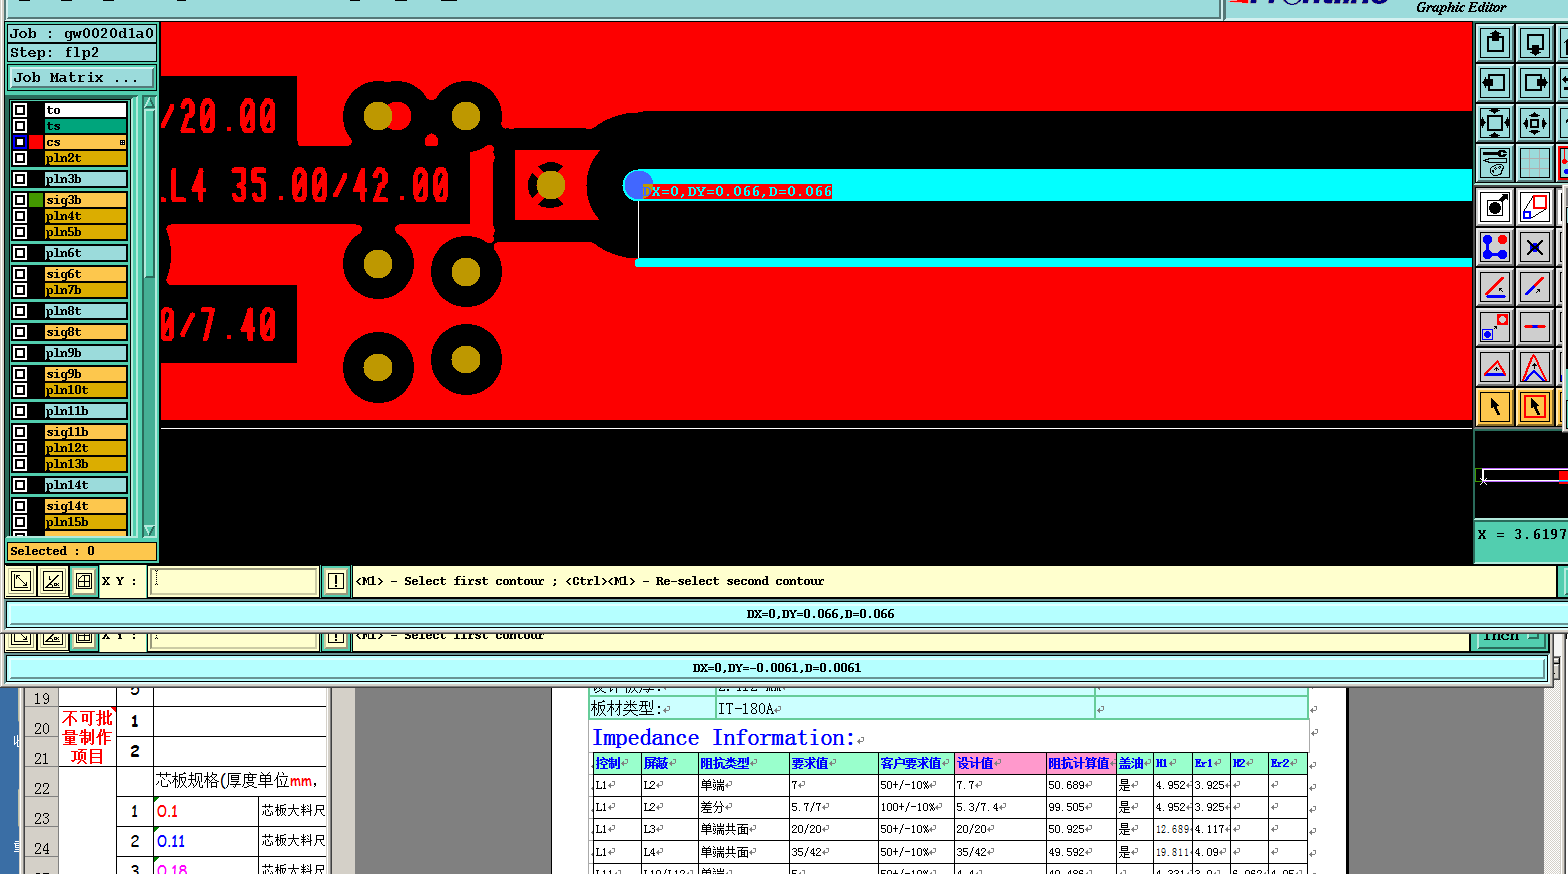Click the Step: flp2 label
This screenshot has height=874, width=1568.
(82, 52)
